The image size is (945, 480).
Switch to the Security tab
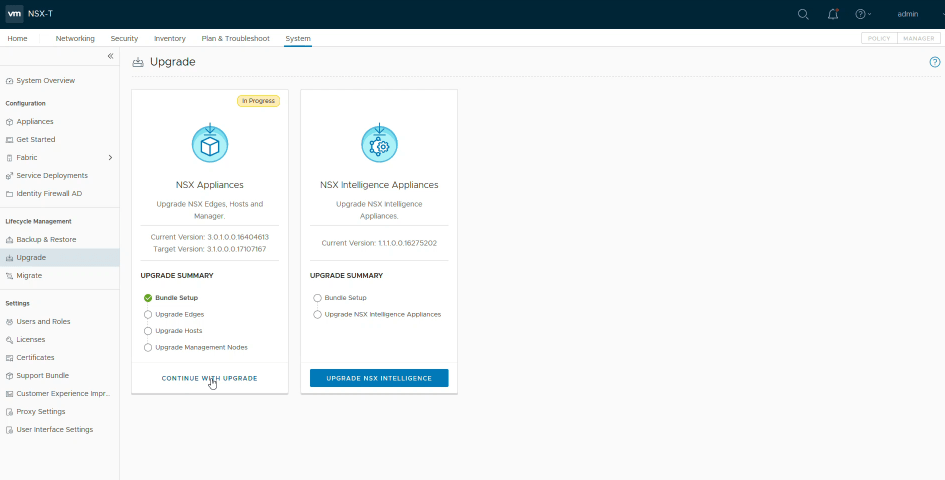[x=124, y=38]
